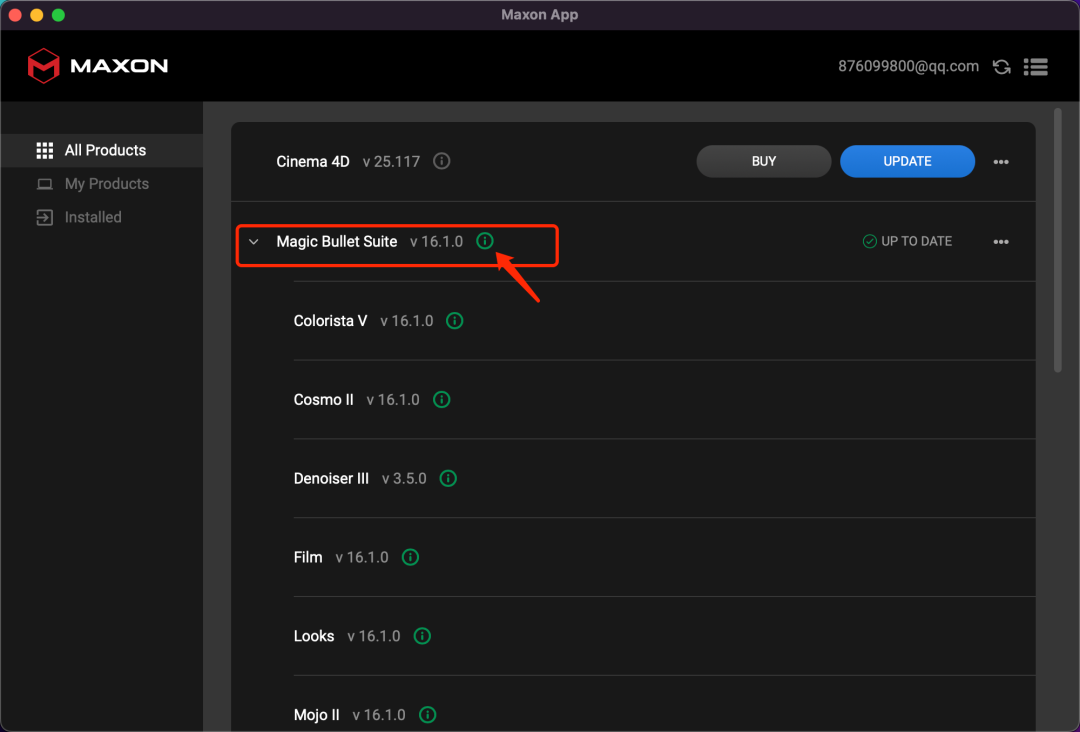Show info for Colorista V
Image resolution: width=1080 pixels, height=732 pixels.
(454, 321)
